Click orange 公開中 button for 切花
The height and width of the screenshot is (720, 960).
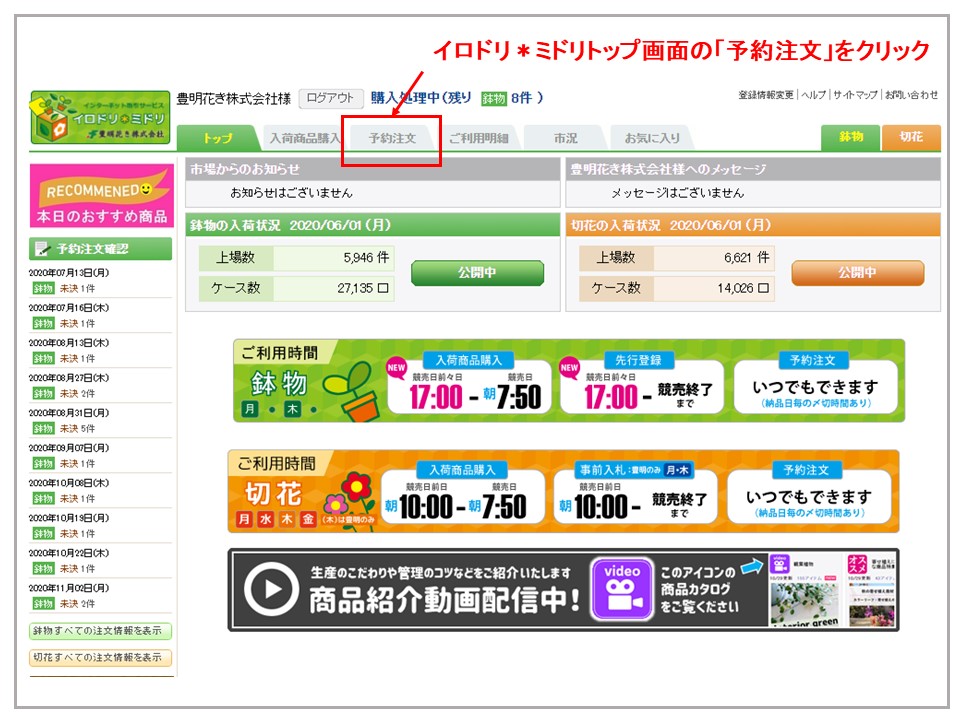pyautogui.click(x=857, y=273)
